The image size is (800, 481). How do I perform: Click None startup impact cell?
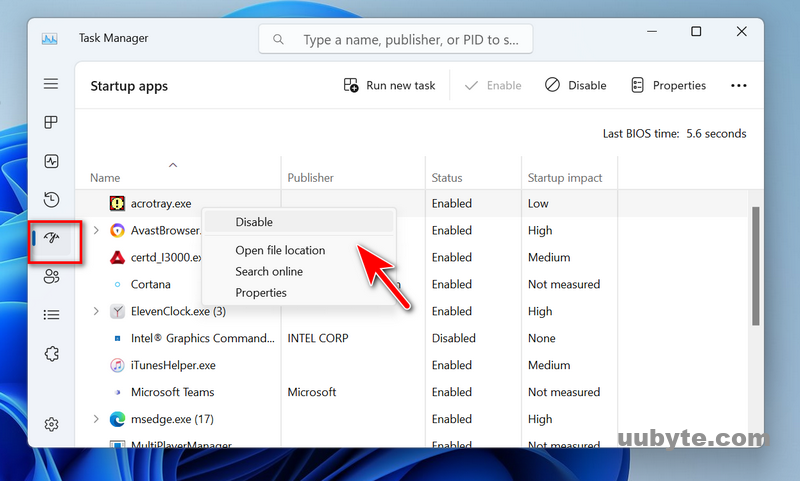[x=541, y=338]
